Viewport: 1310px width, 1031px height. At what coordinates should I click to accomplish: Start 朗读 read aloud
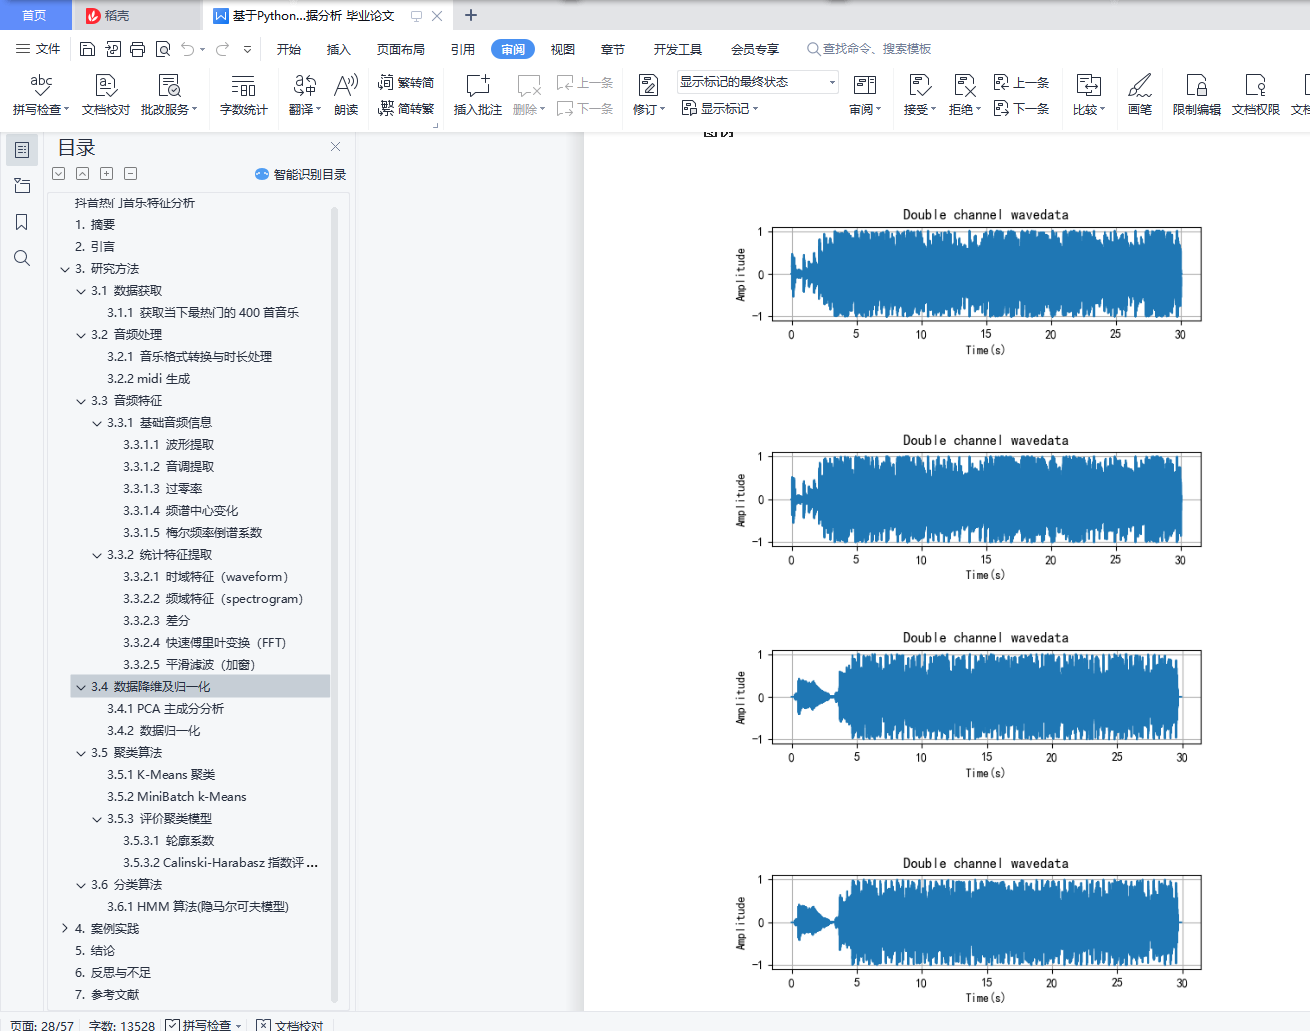coord(346,95)
